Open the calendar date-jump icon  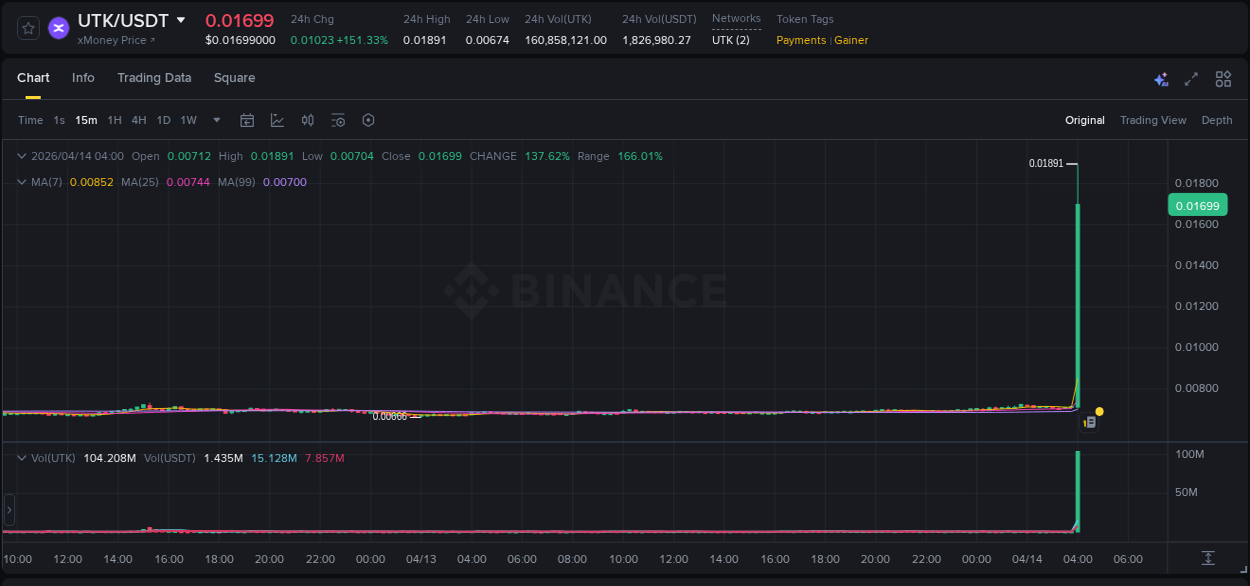tap(247, 120)
